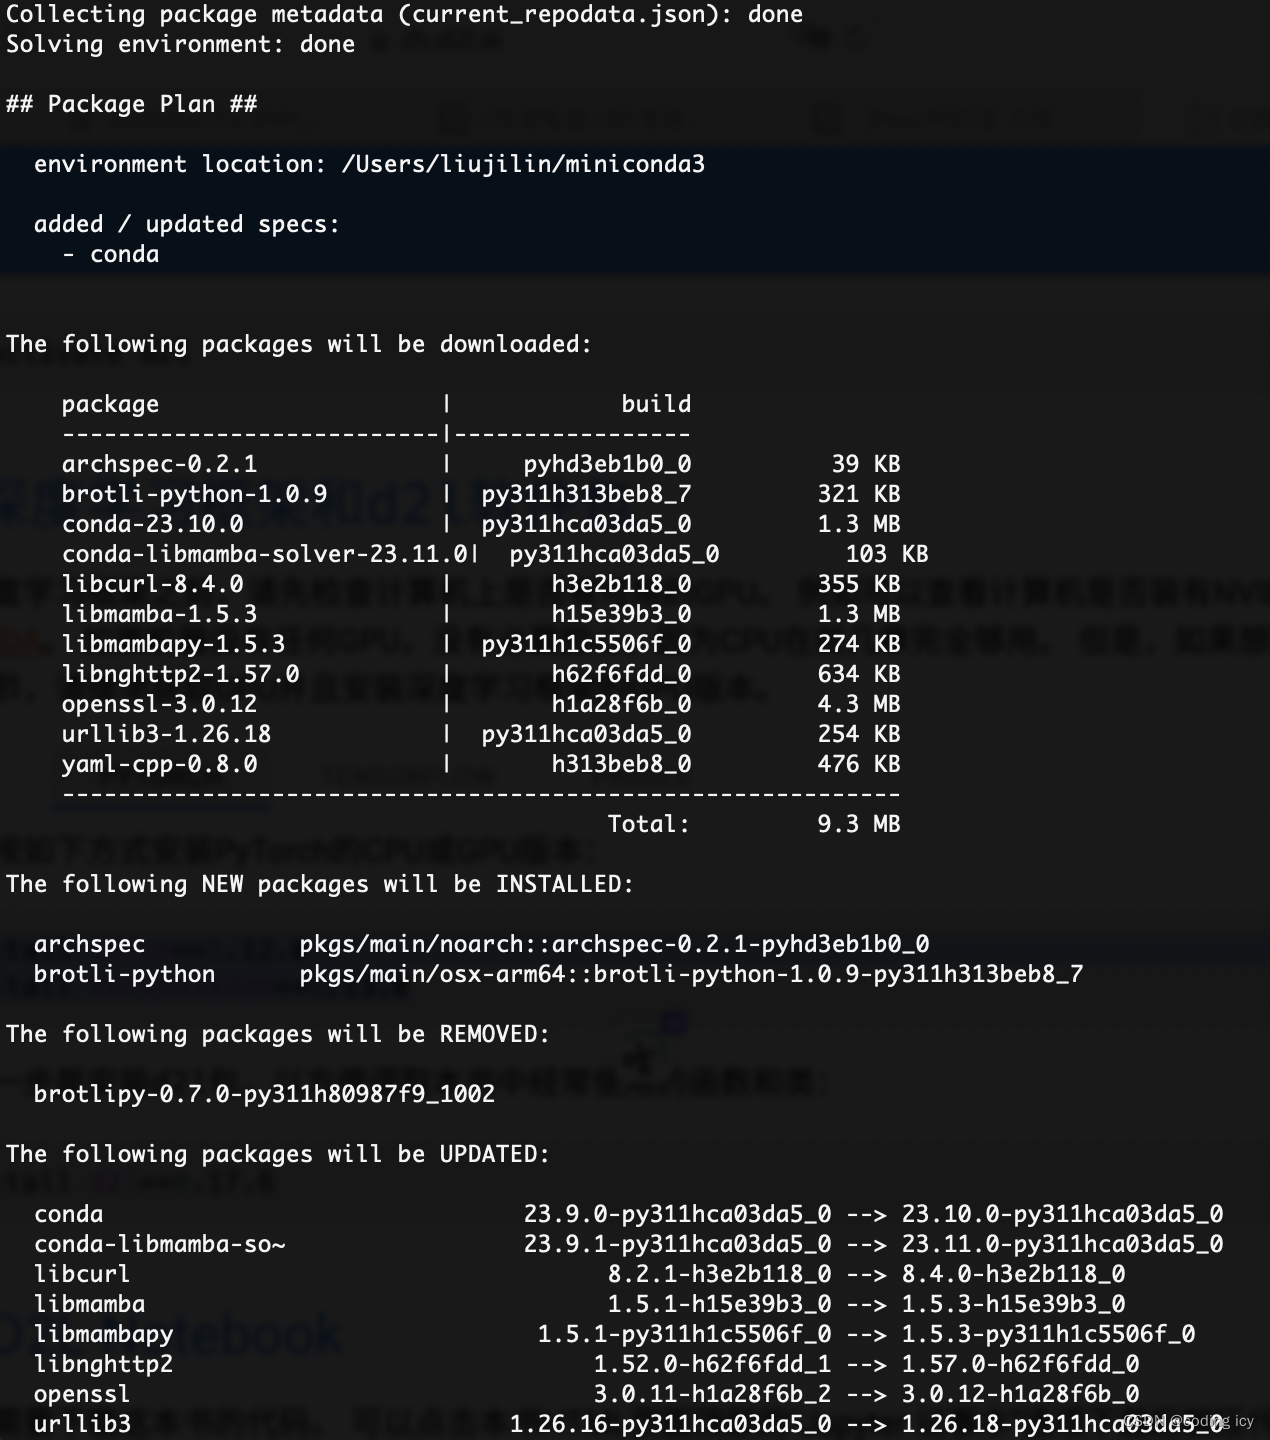Click the 'added / updated specs:' line
Viewport: 1270px width, 1440px height.
(x=187, y=225)
